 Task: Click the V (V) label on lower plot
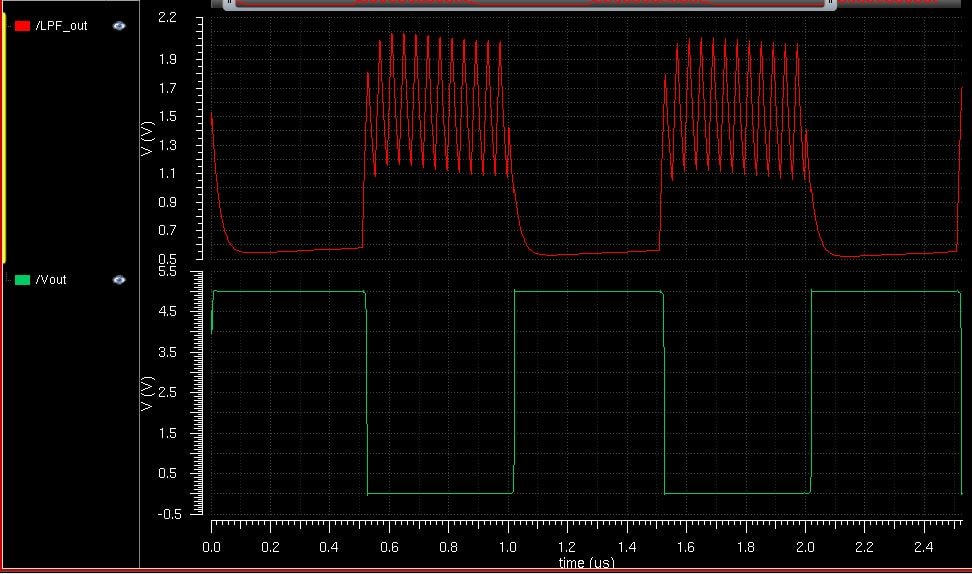[x=149, y=393]
